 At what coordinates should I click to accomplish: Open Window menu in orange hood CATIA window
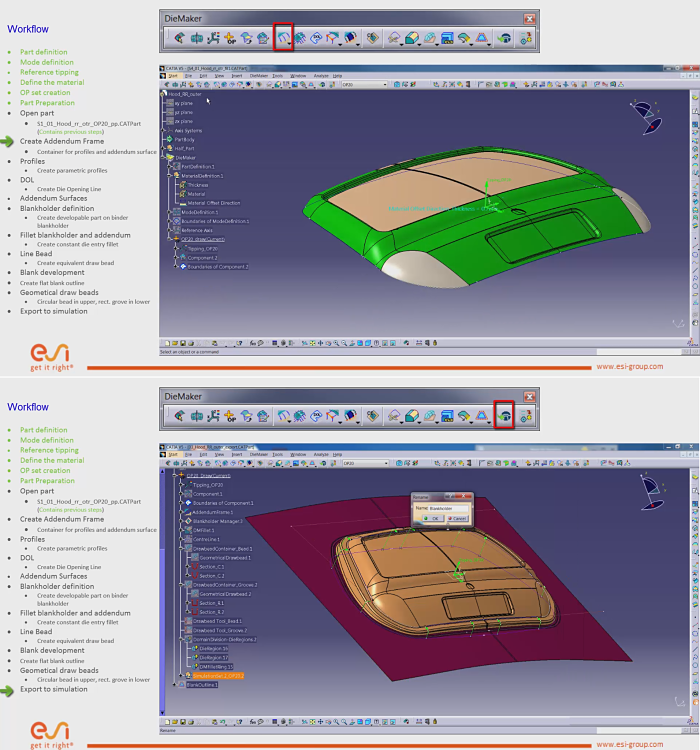298,454
